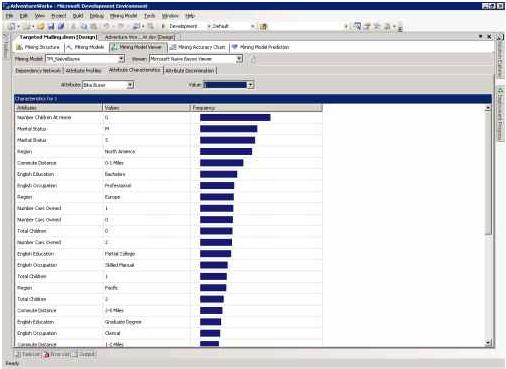Open the Mining Model menu
This screenshot has height=369, width=506.
123,16
